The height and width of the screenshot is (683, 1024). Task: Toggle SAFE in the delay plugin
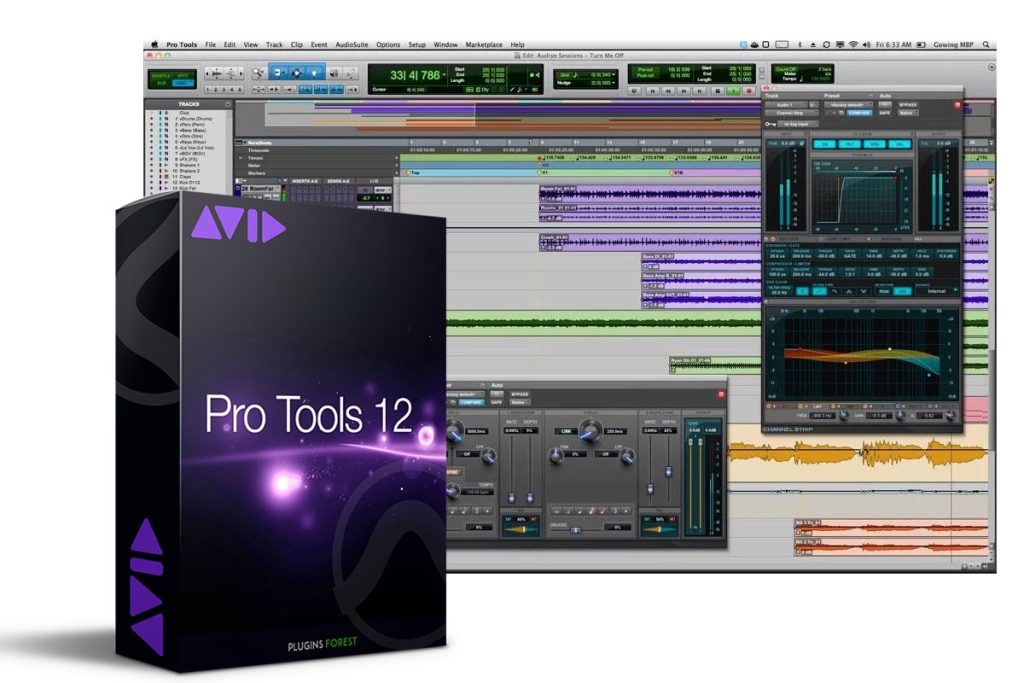coord(496,402)
